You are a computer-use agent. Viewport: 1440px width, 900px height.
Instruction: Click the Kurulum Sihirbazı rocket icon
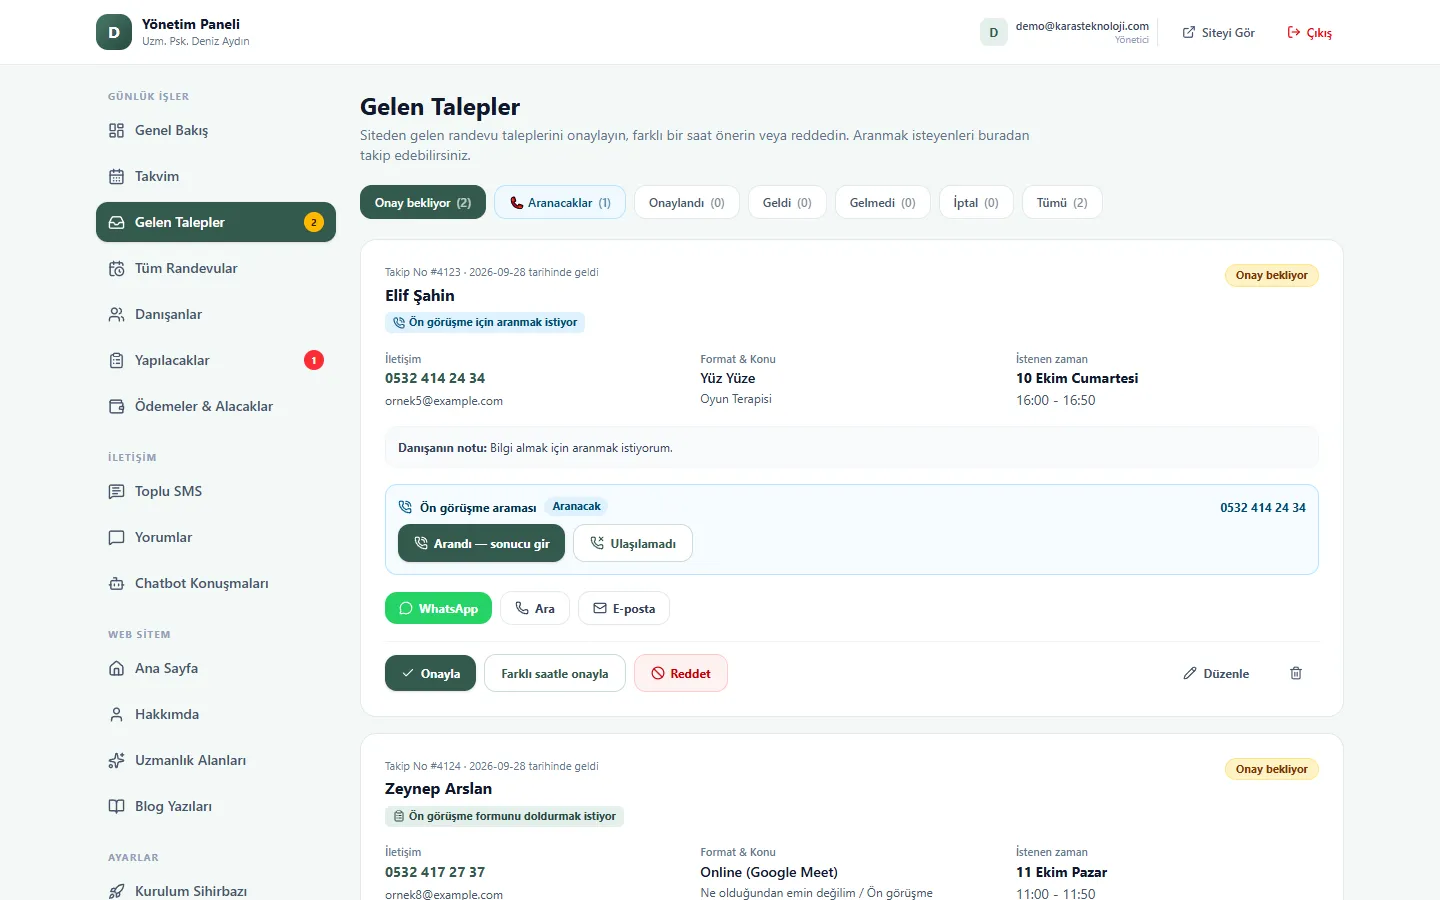pos(116,891)
